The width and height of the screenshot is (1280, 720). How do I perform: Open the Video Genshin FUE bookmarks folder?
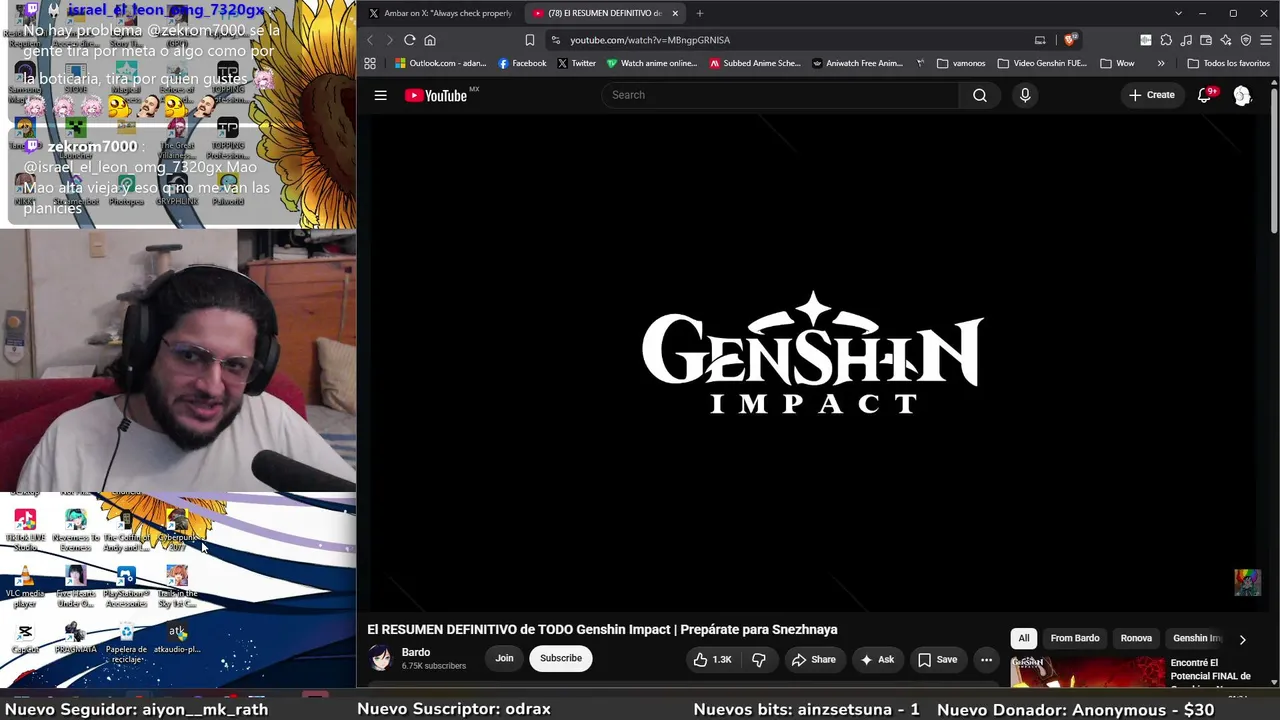[x=1042, y=63]
